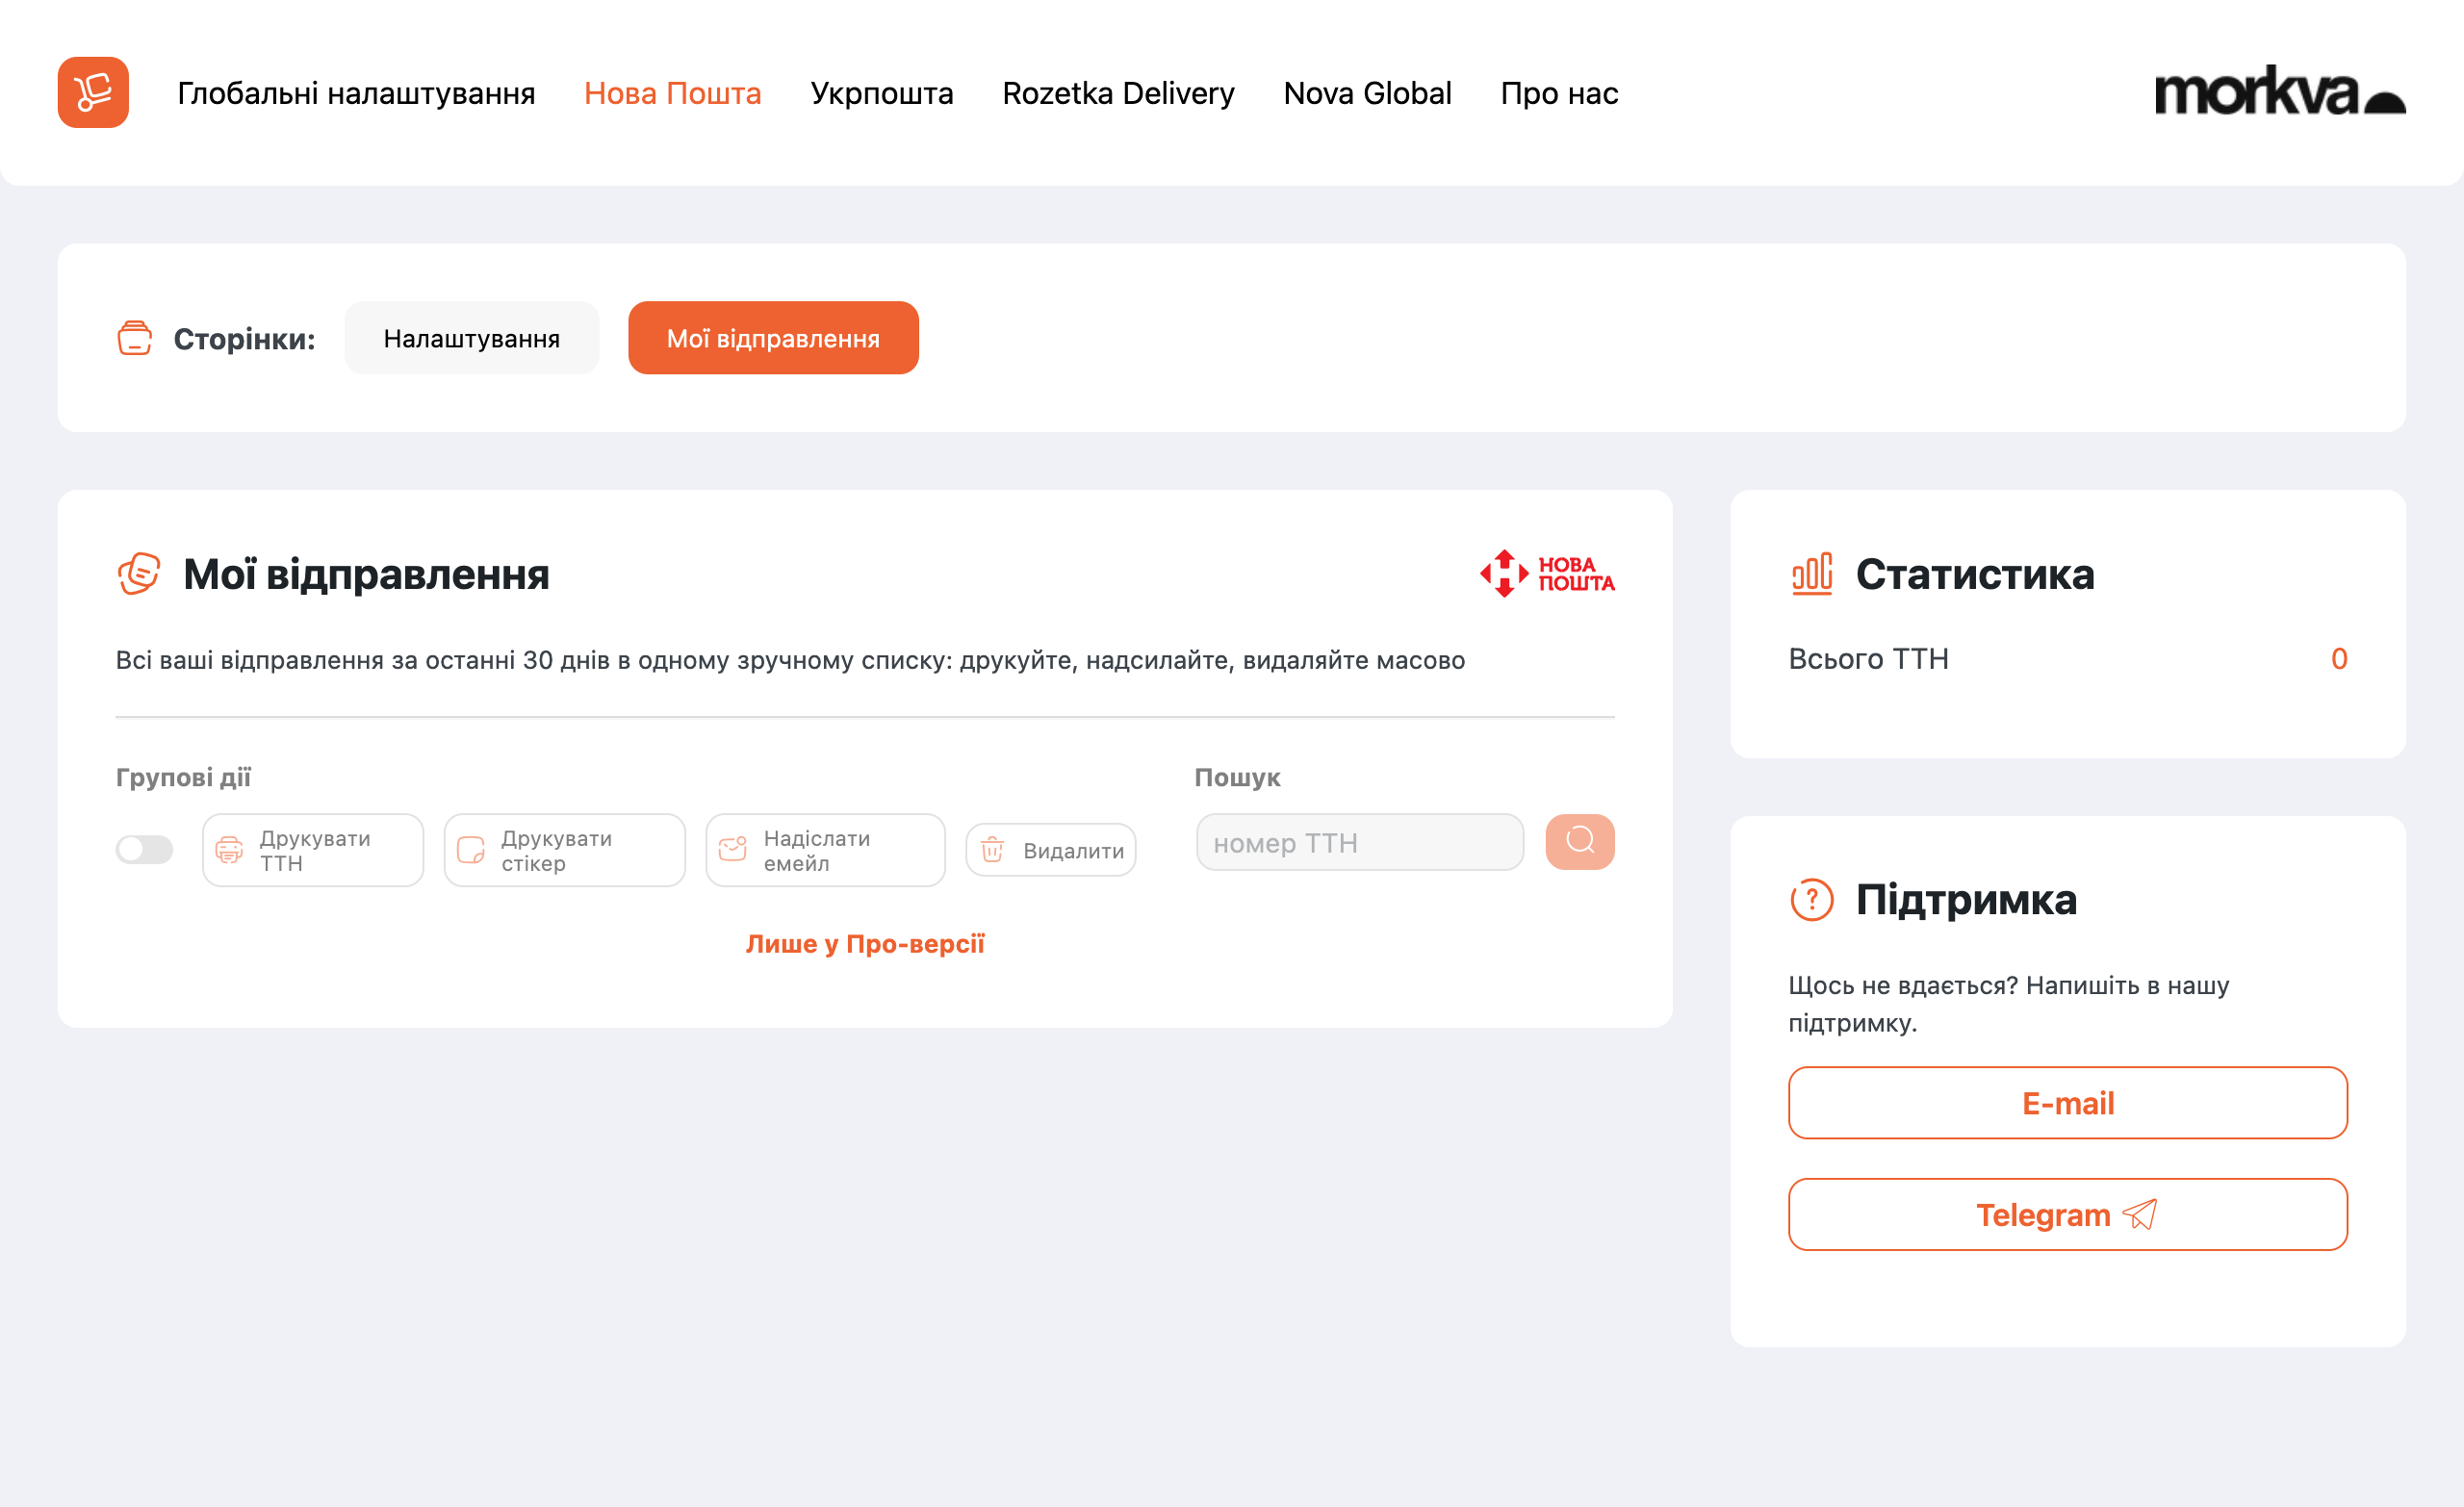Click the trash icon in Видалити button
This screenshot has height=1507, width=2464.
point(992,850)
